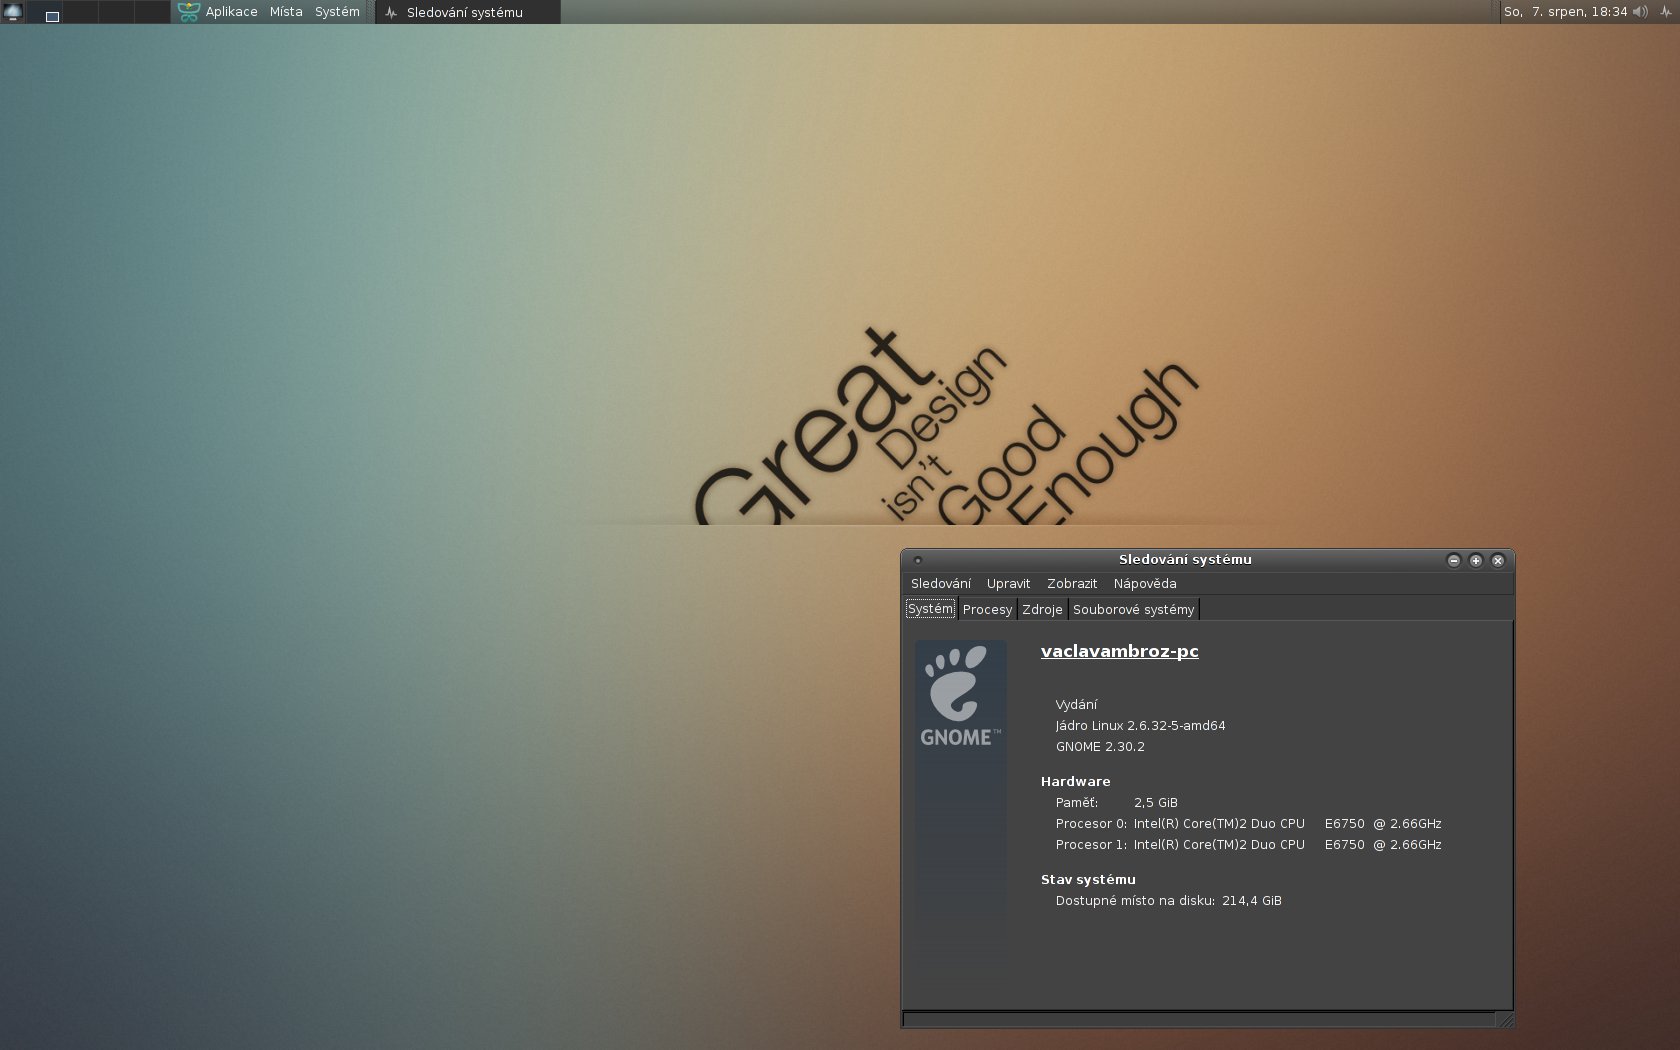Open the Nápověda menu

tap(1145, 584)
